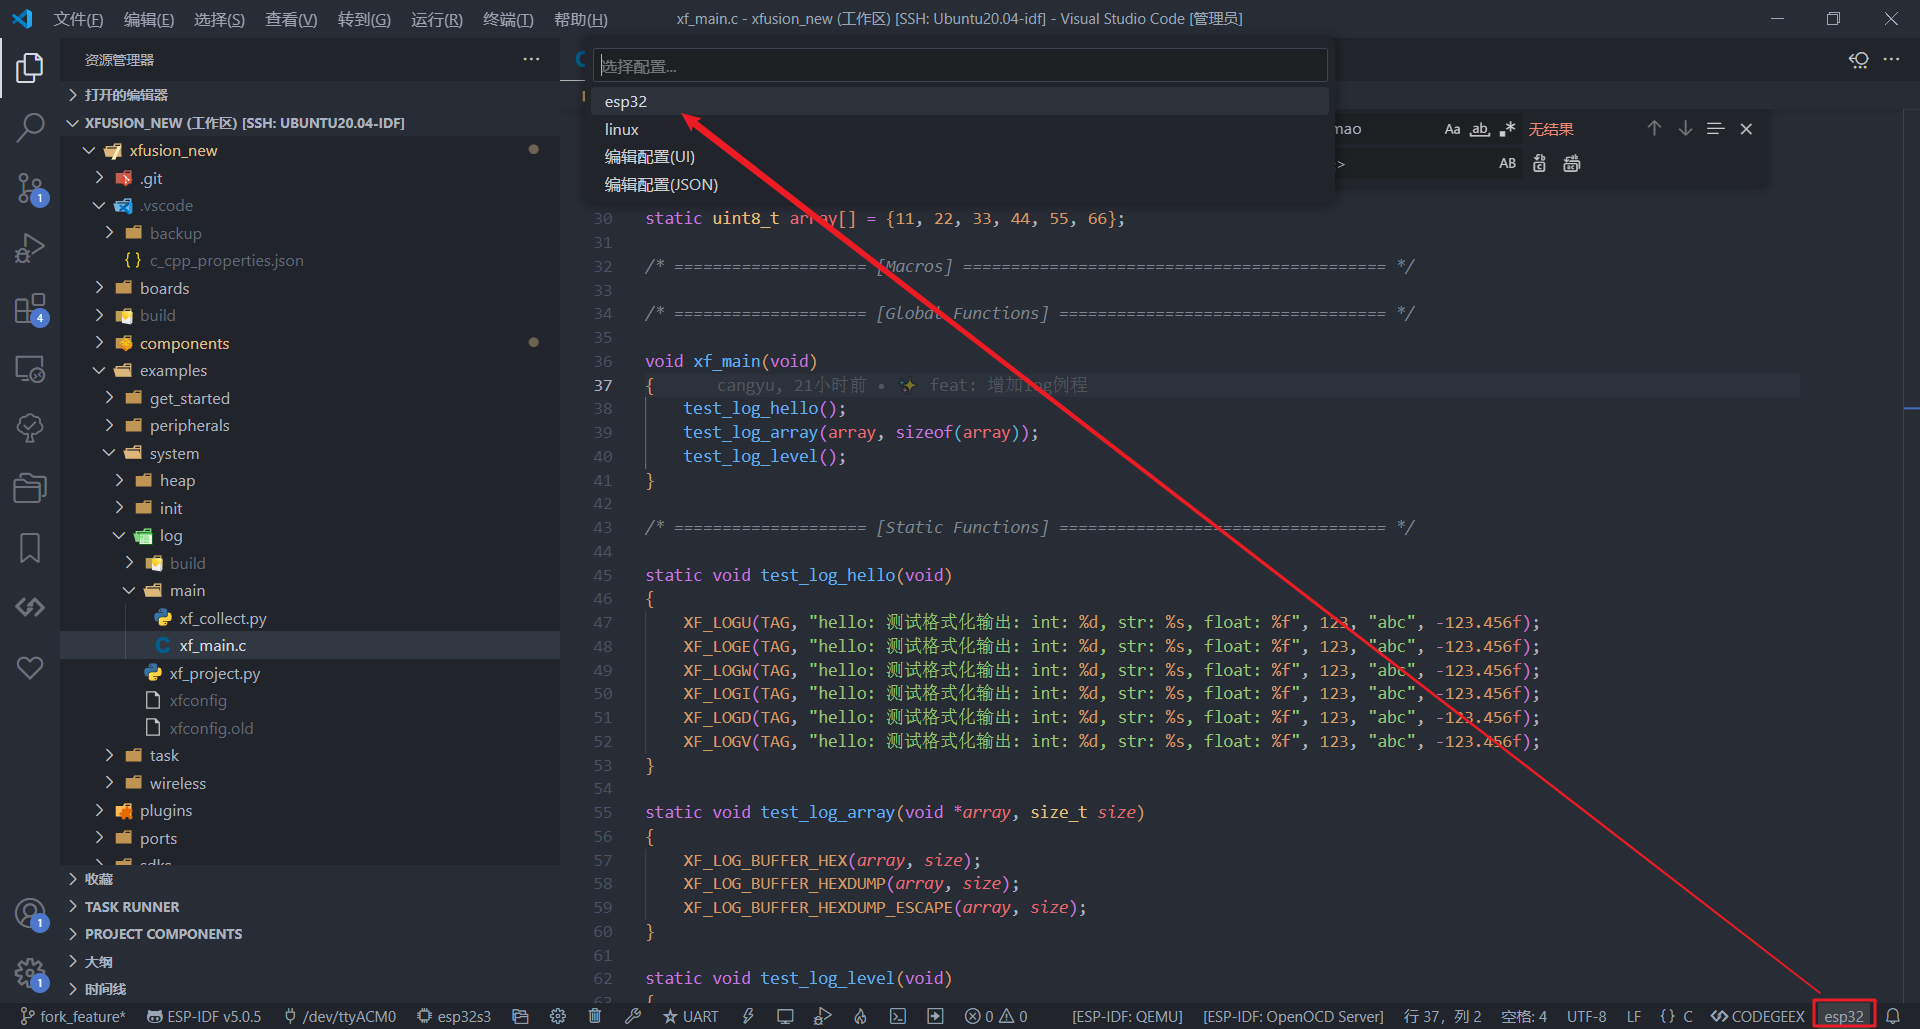Click esp32s3 target chip selector
This screenshot has height=1029, width=1920.
point(454,1016)
